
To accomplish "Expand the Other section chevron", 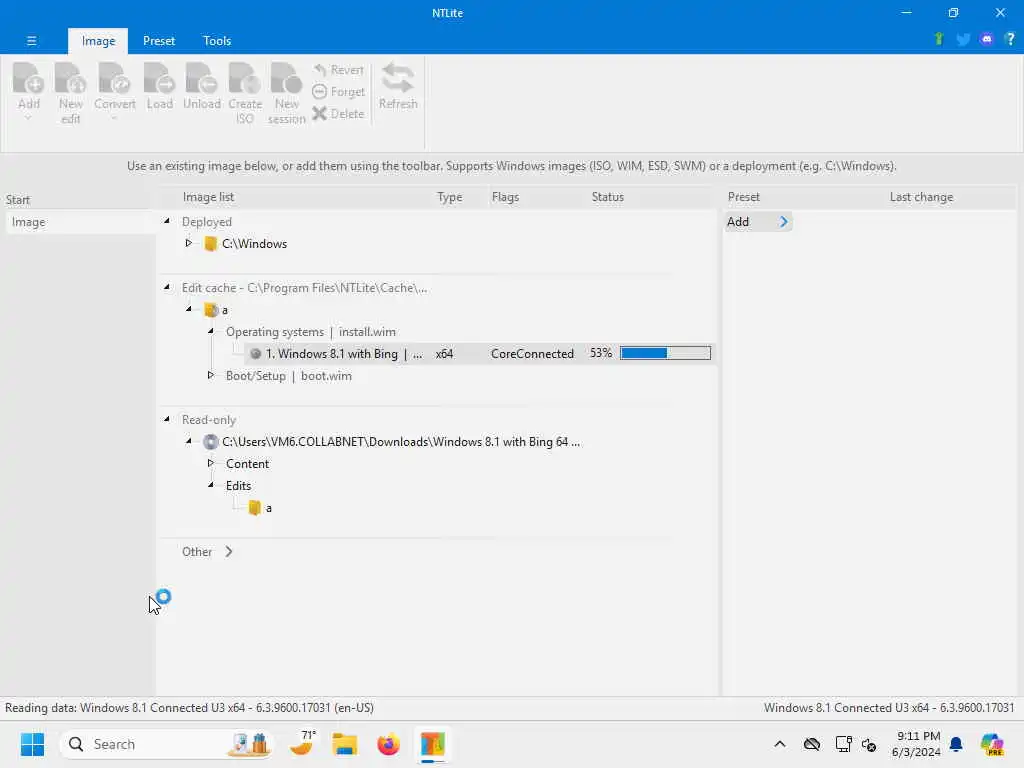I will 229,552.
